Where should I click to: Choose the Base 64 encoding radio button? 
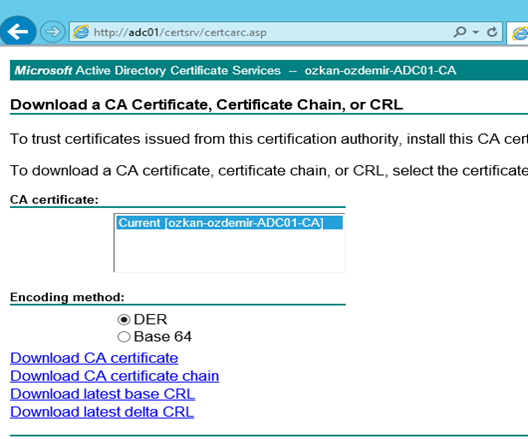point(124,337)
